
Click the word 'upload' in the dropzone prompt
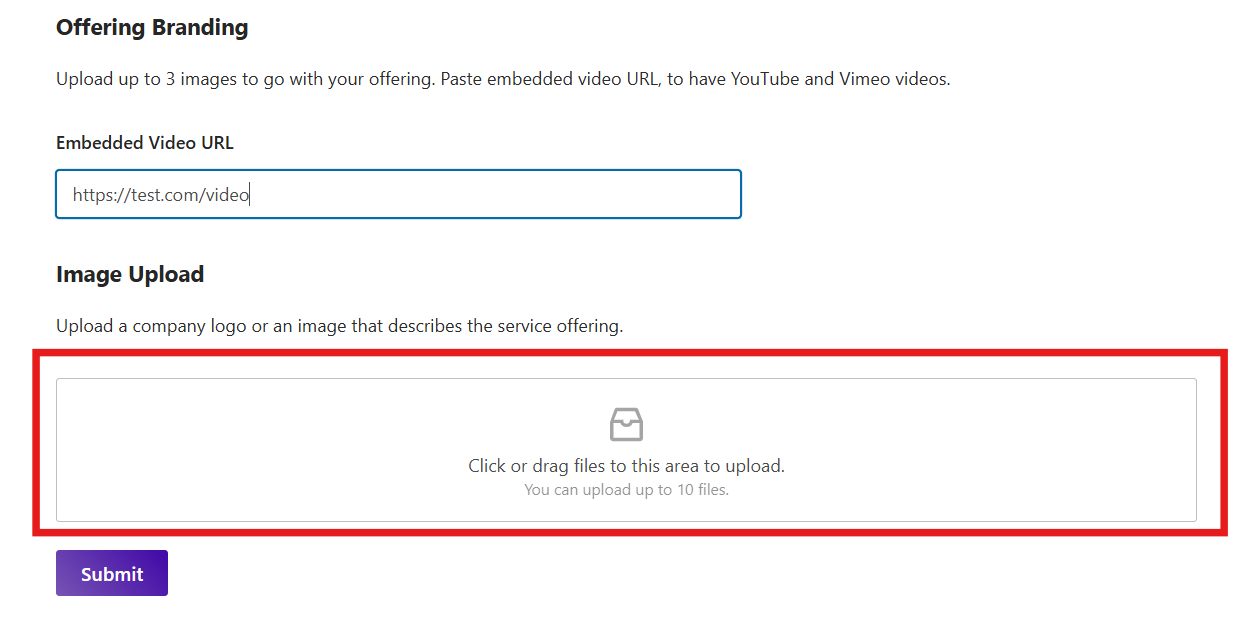pos(755,466)
